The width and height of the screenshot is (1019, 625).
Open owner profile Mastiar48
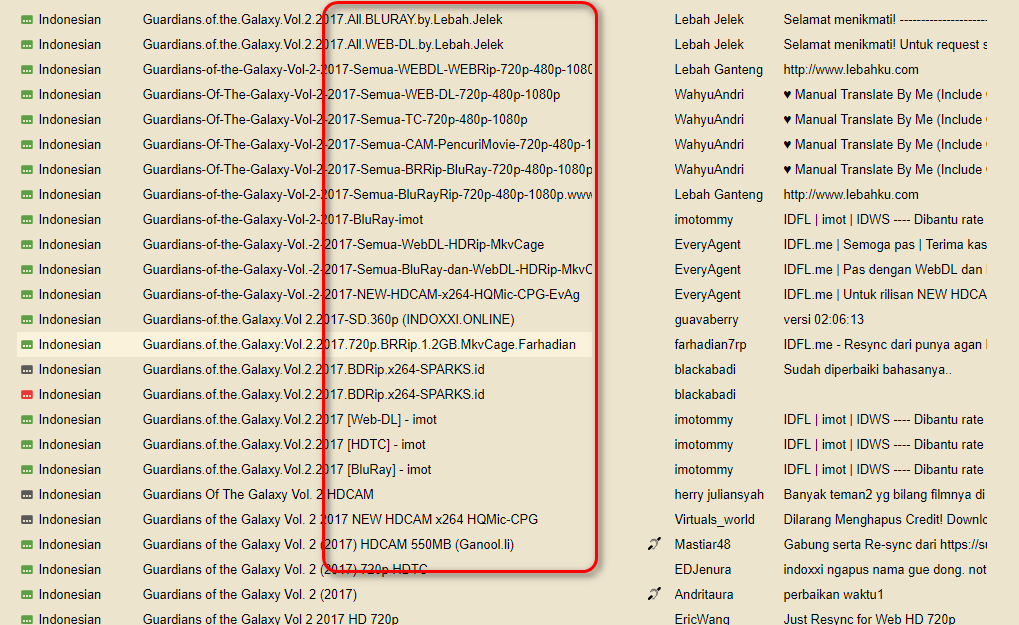coord(703,544)
